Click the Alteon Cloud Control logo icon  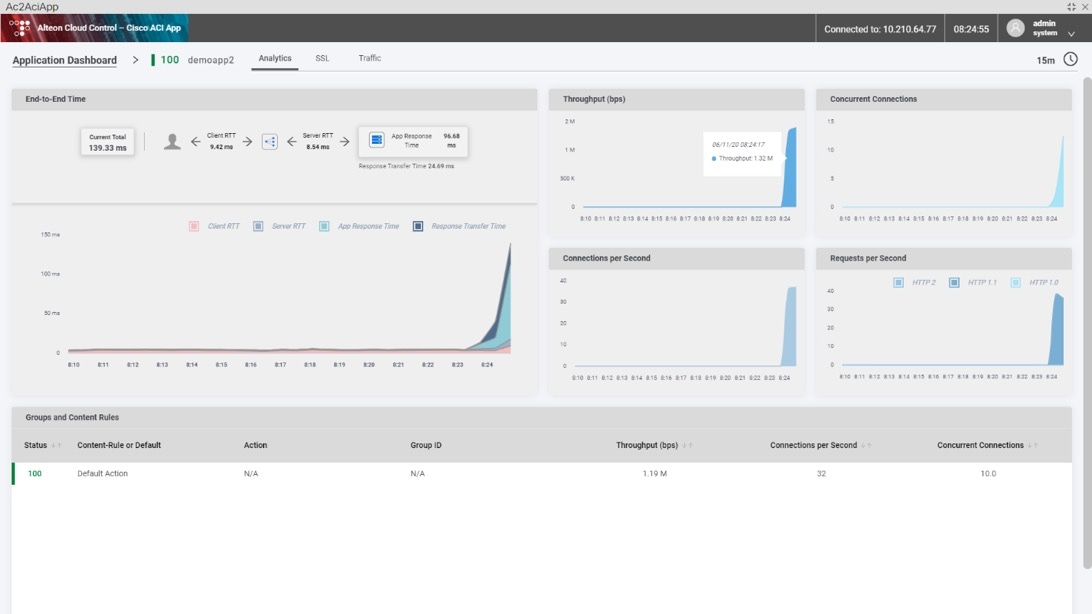coord(20,28)
